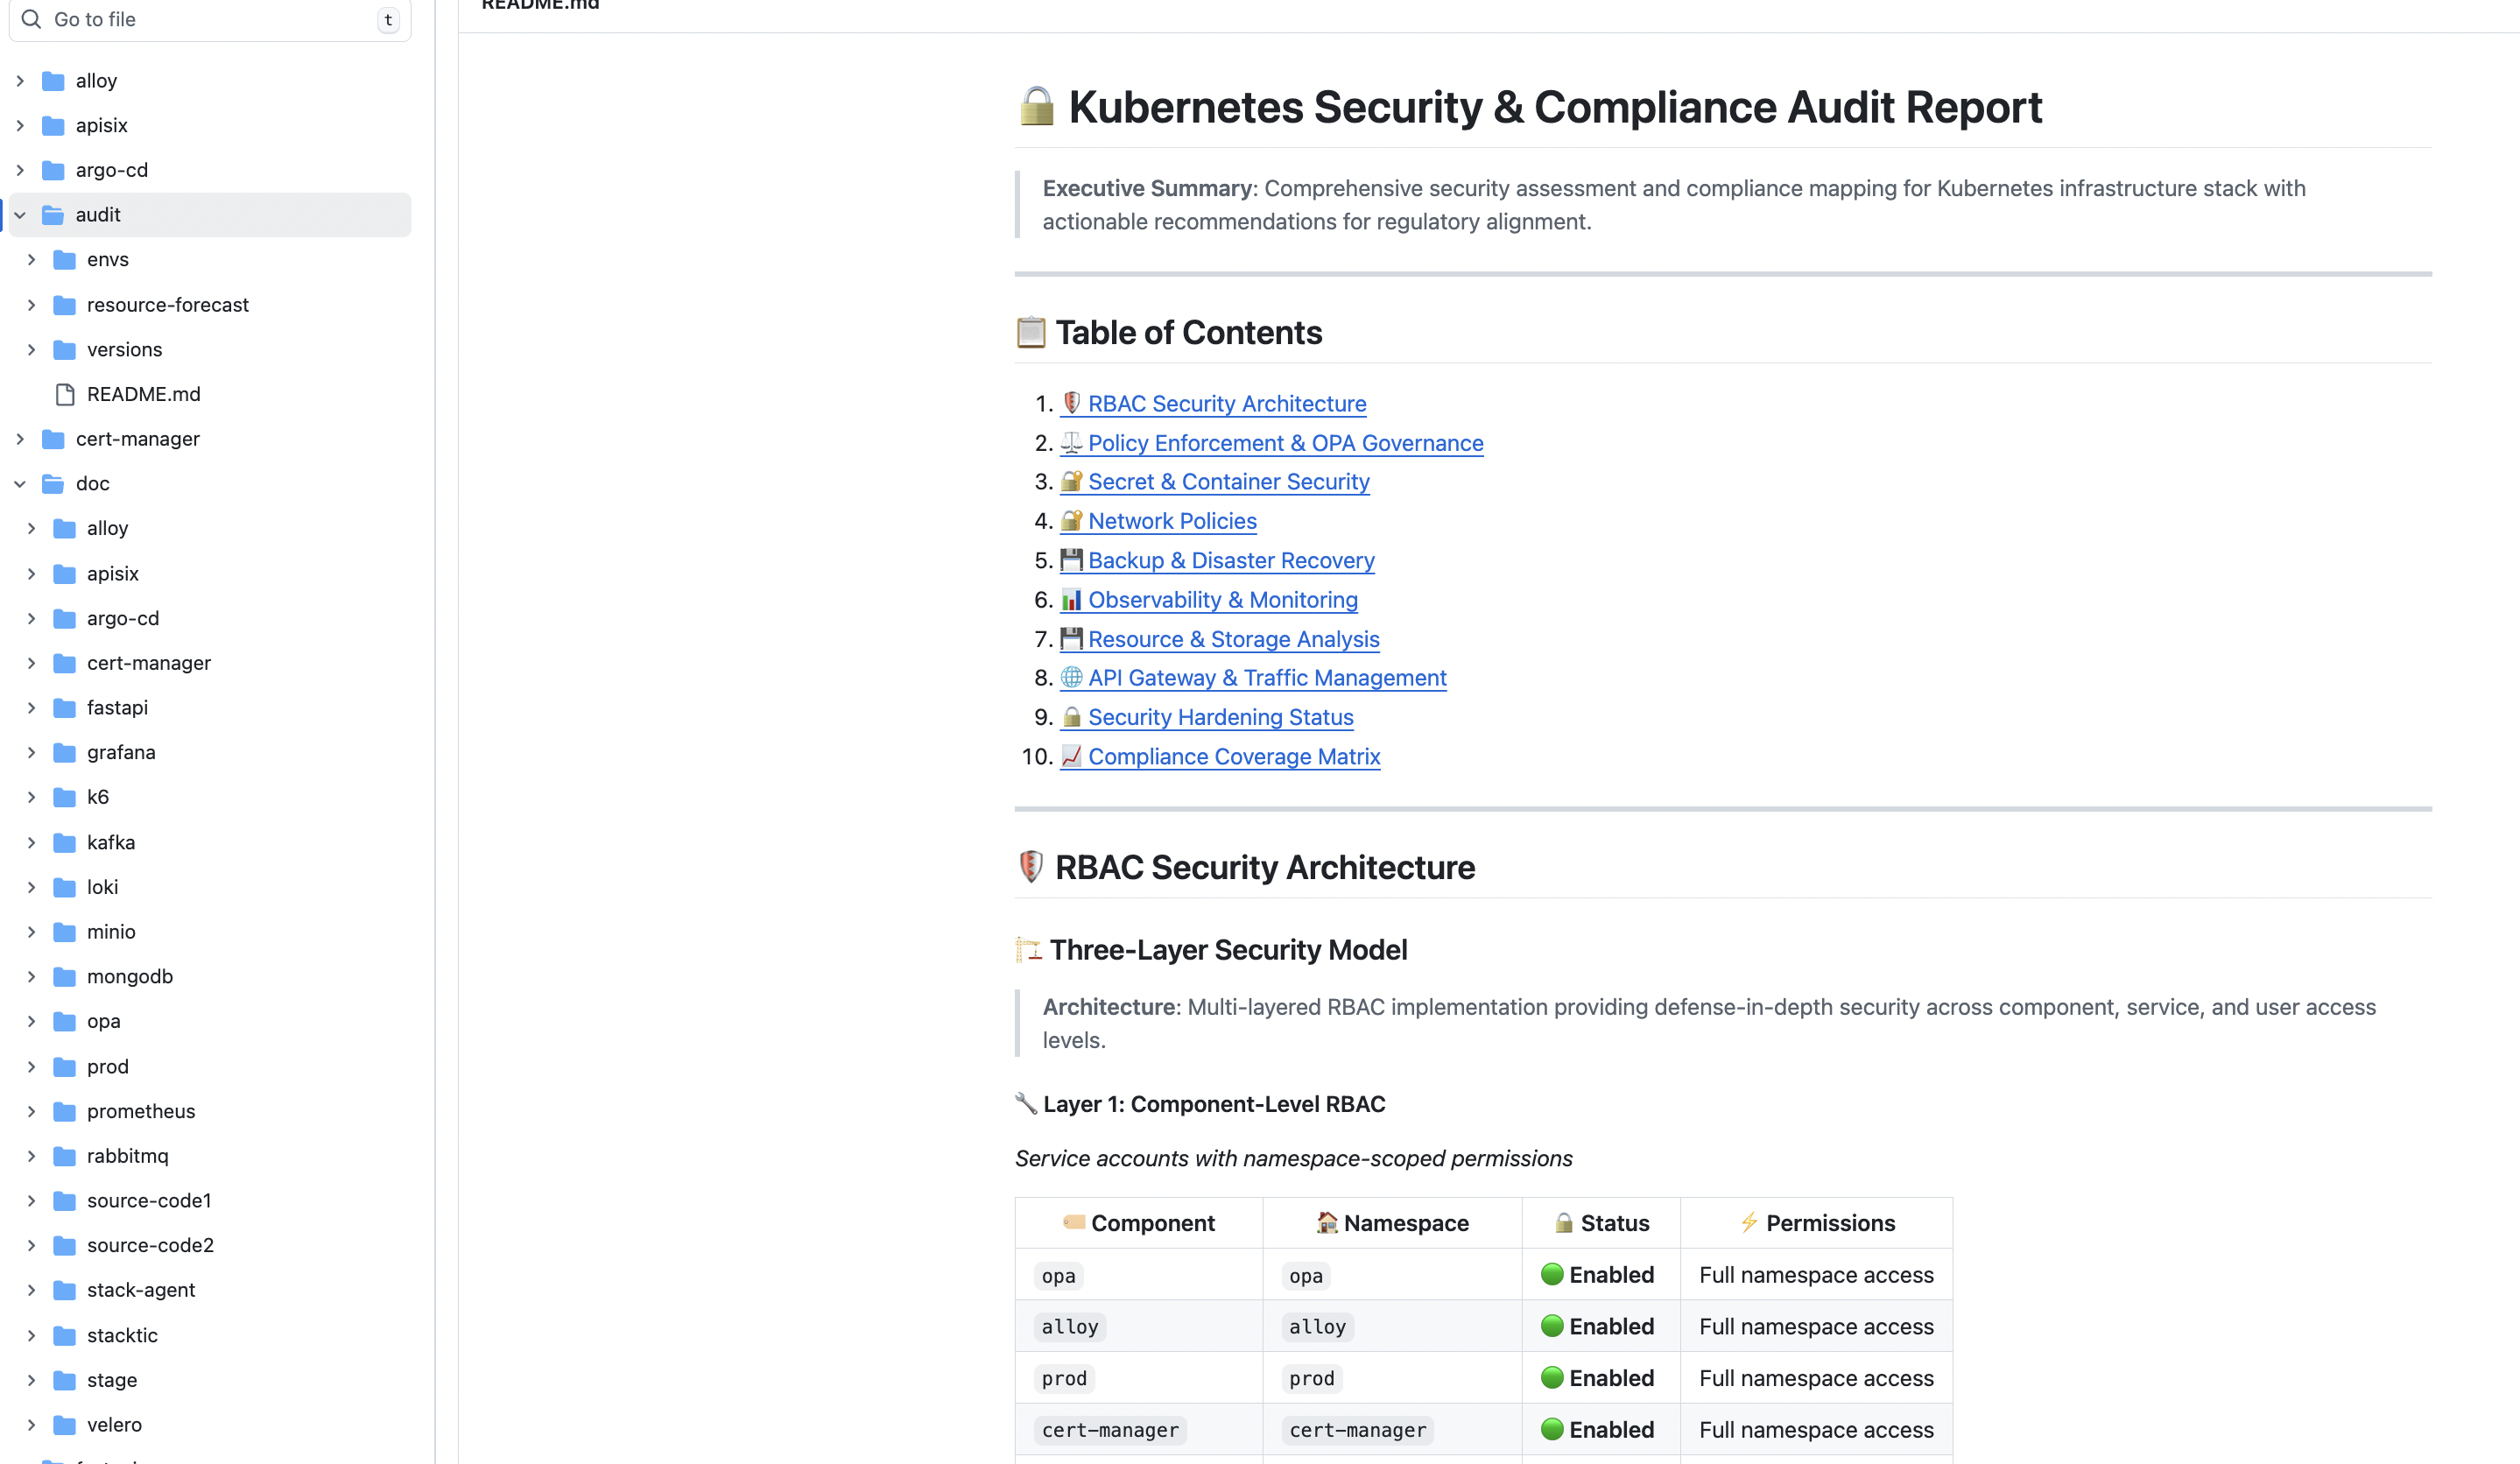
Task: Collapse the audit folder chevron
Action: 20,215
